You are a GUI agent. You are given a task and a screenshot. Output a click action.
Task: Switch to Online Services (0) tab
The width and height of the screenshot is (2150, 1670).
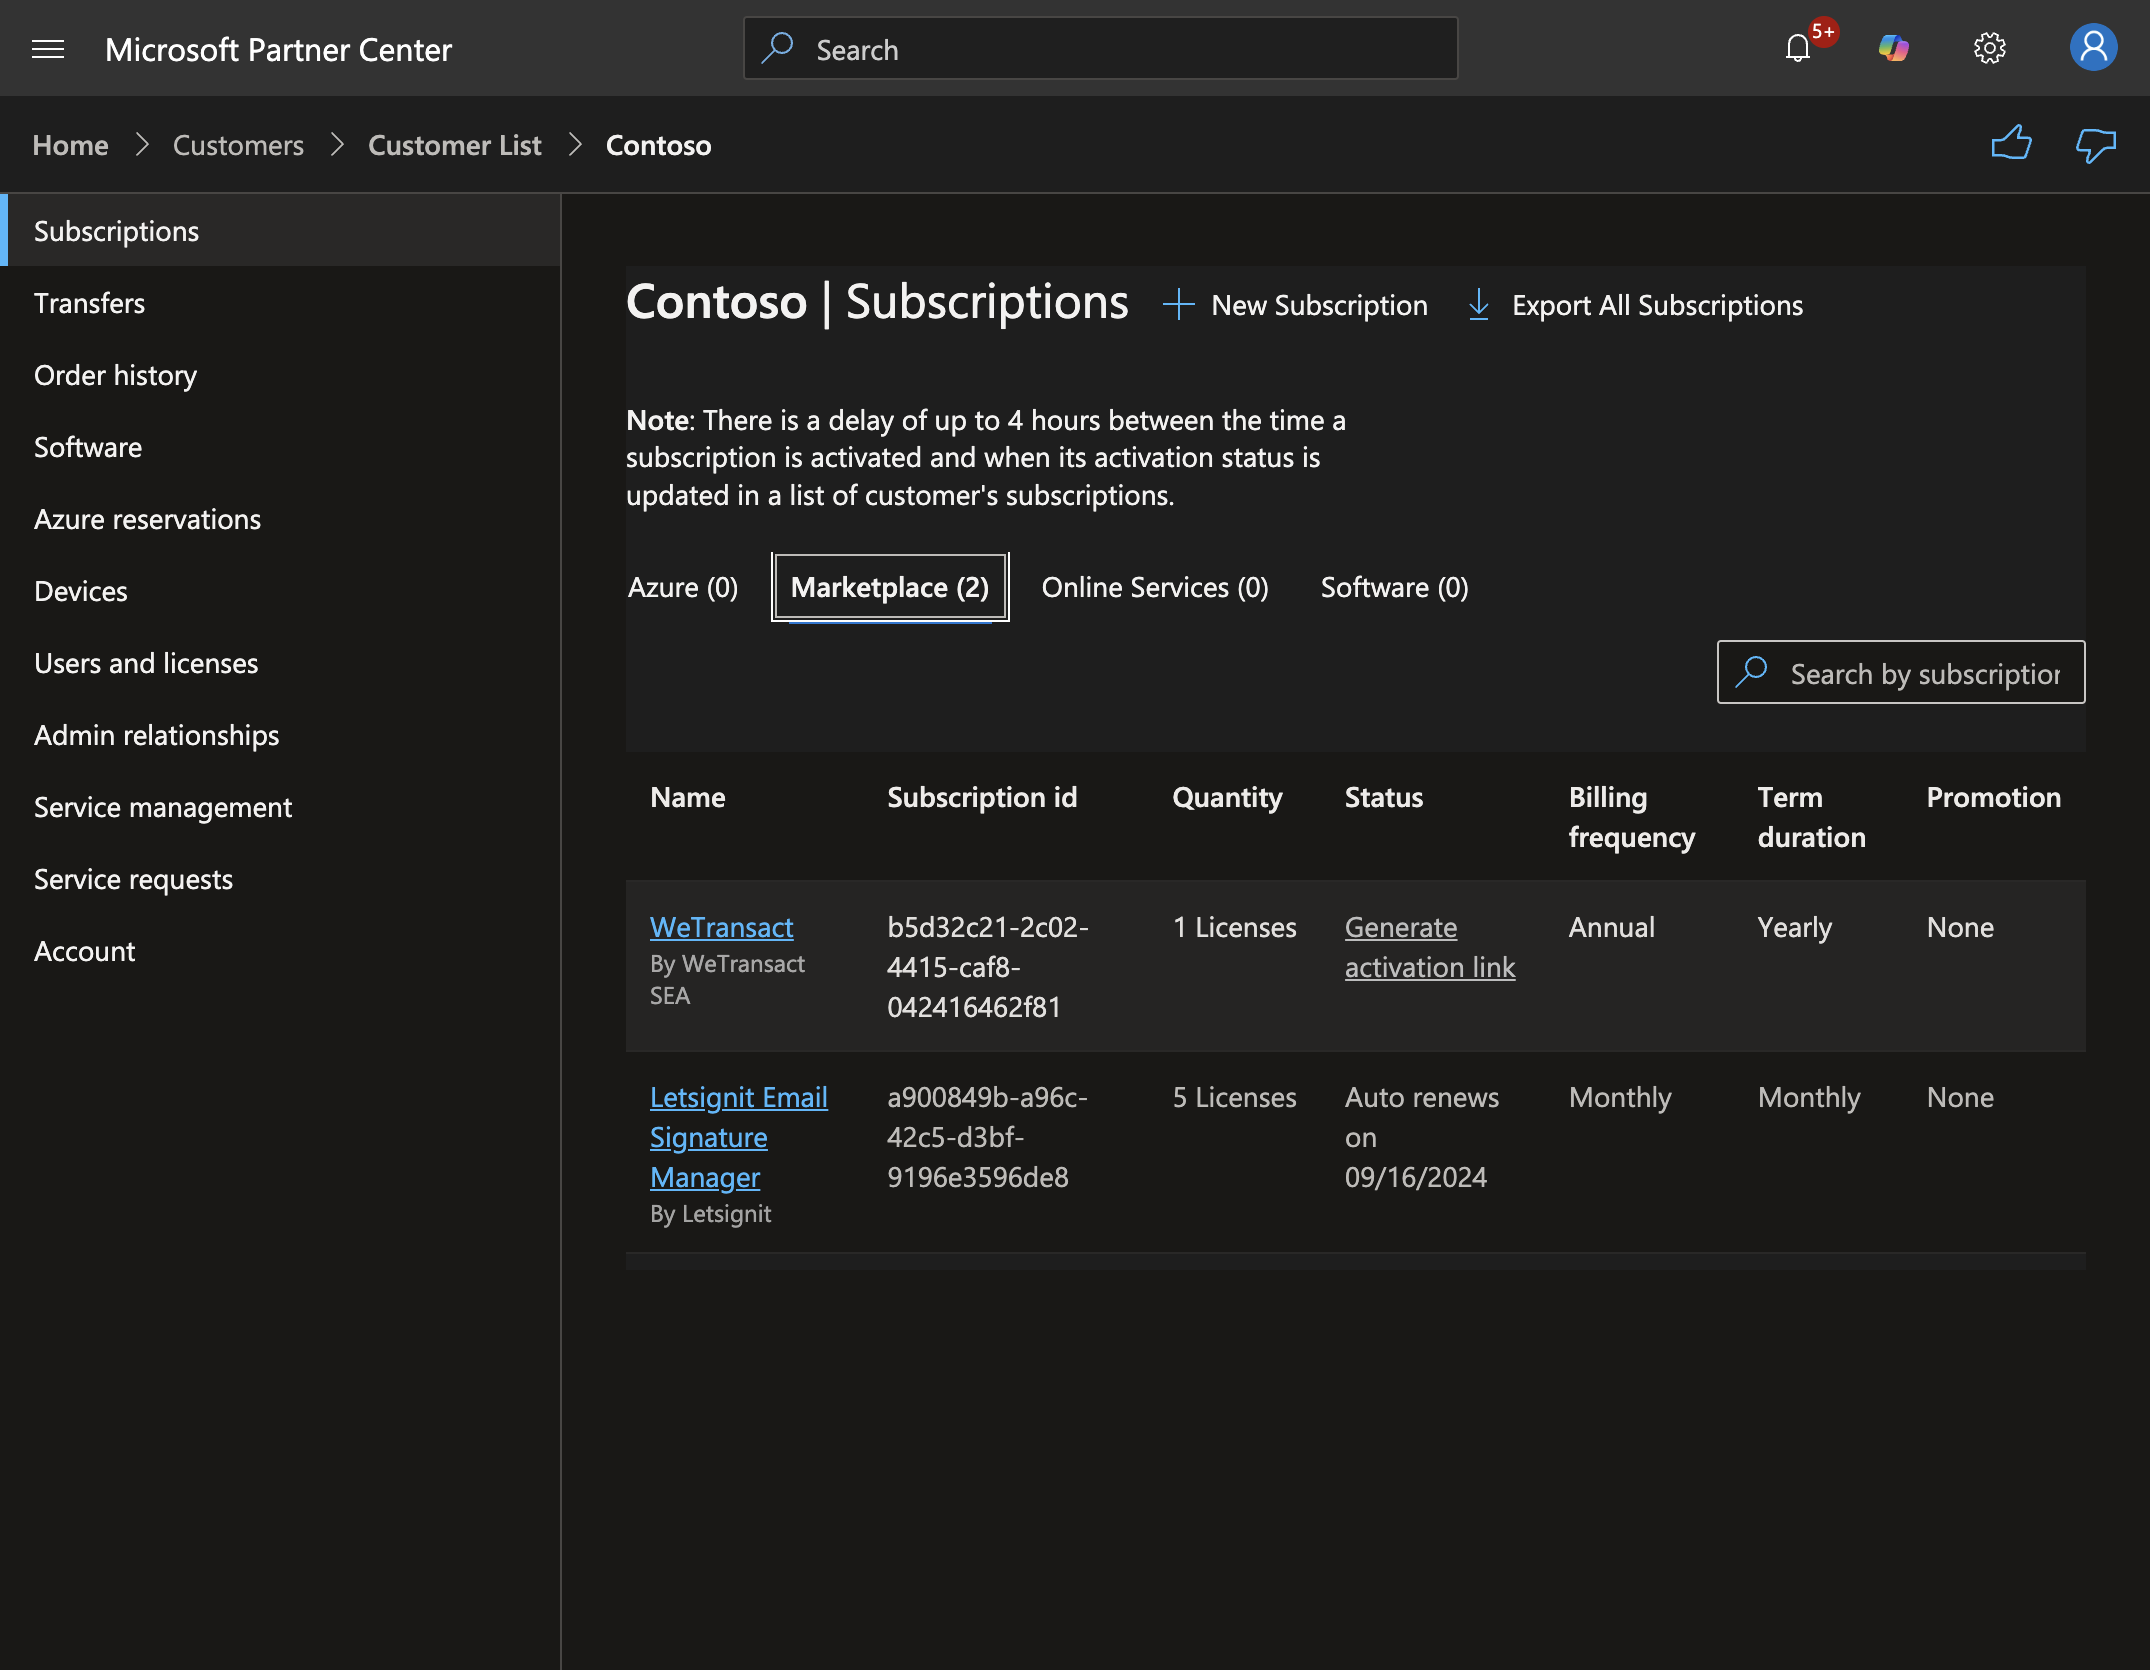(1155, 587)
